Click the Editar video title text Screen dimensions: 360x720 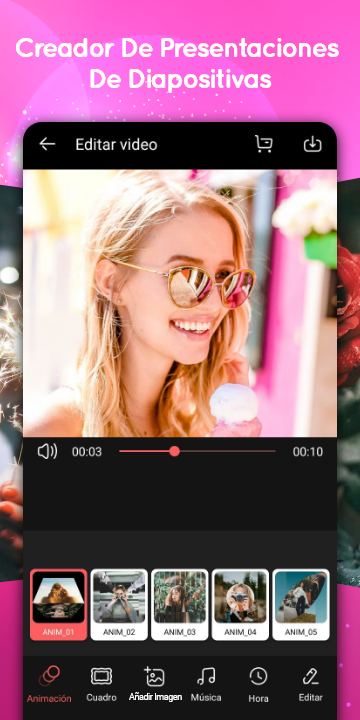(116, 145)
